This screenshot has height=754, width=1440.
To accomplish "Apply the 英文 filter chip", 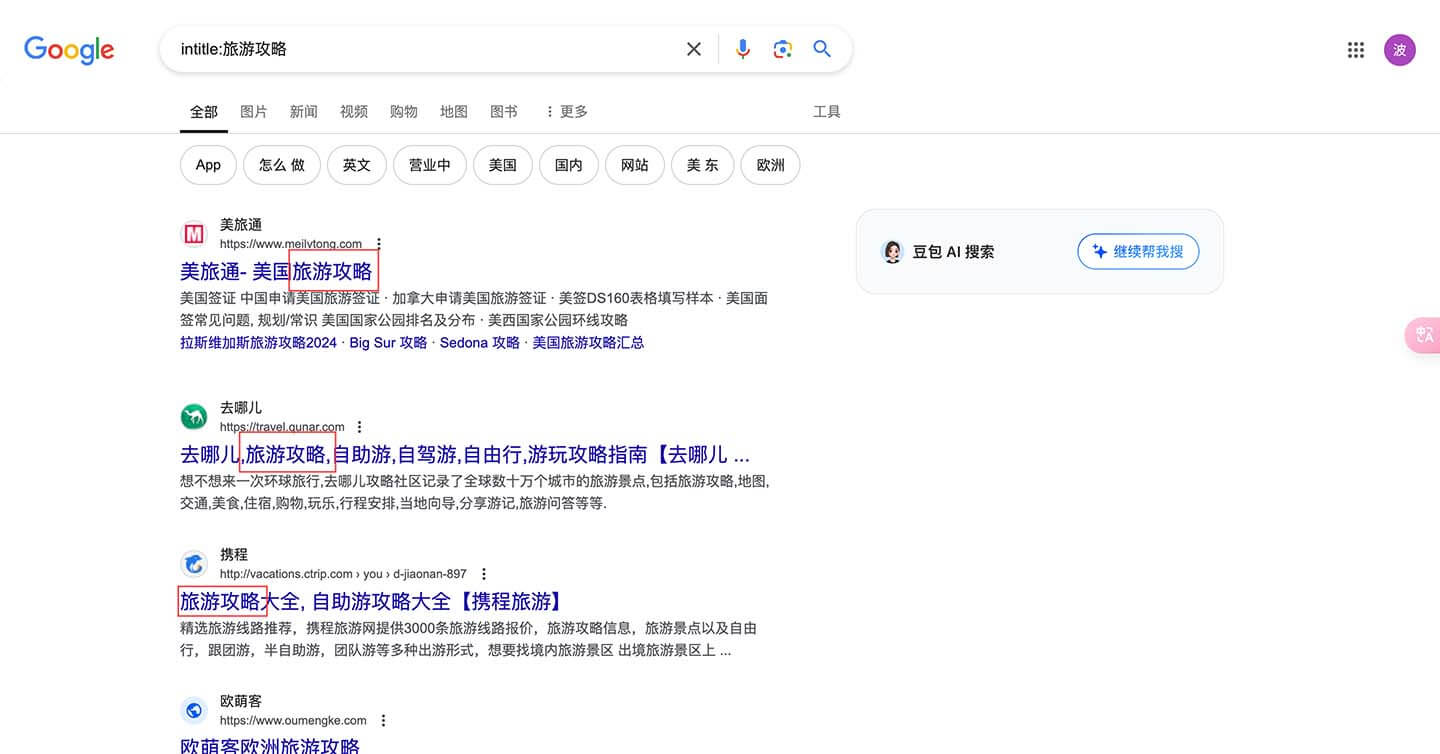I will tap(357, 165).
